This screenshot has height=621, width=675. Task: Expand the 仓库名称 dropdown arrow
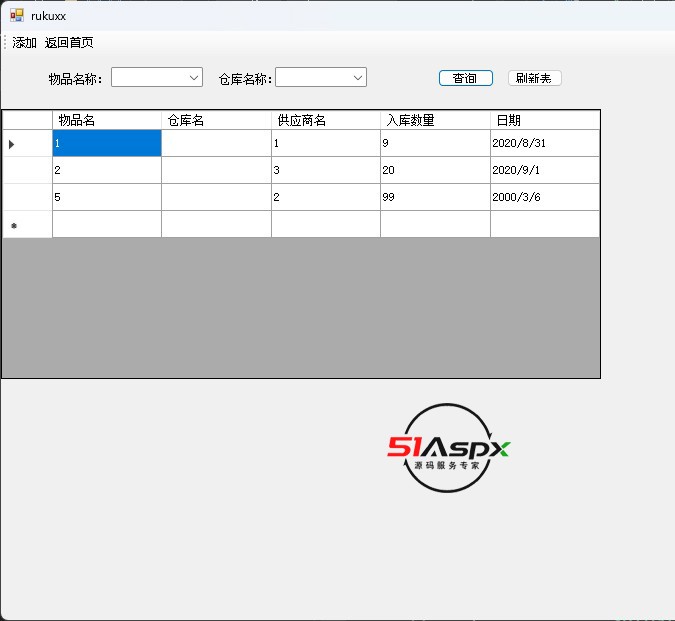(x=358, y=77)
